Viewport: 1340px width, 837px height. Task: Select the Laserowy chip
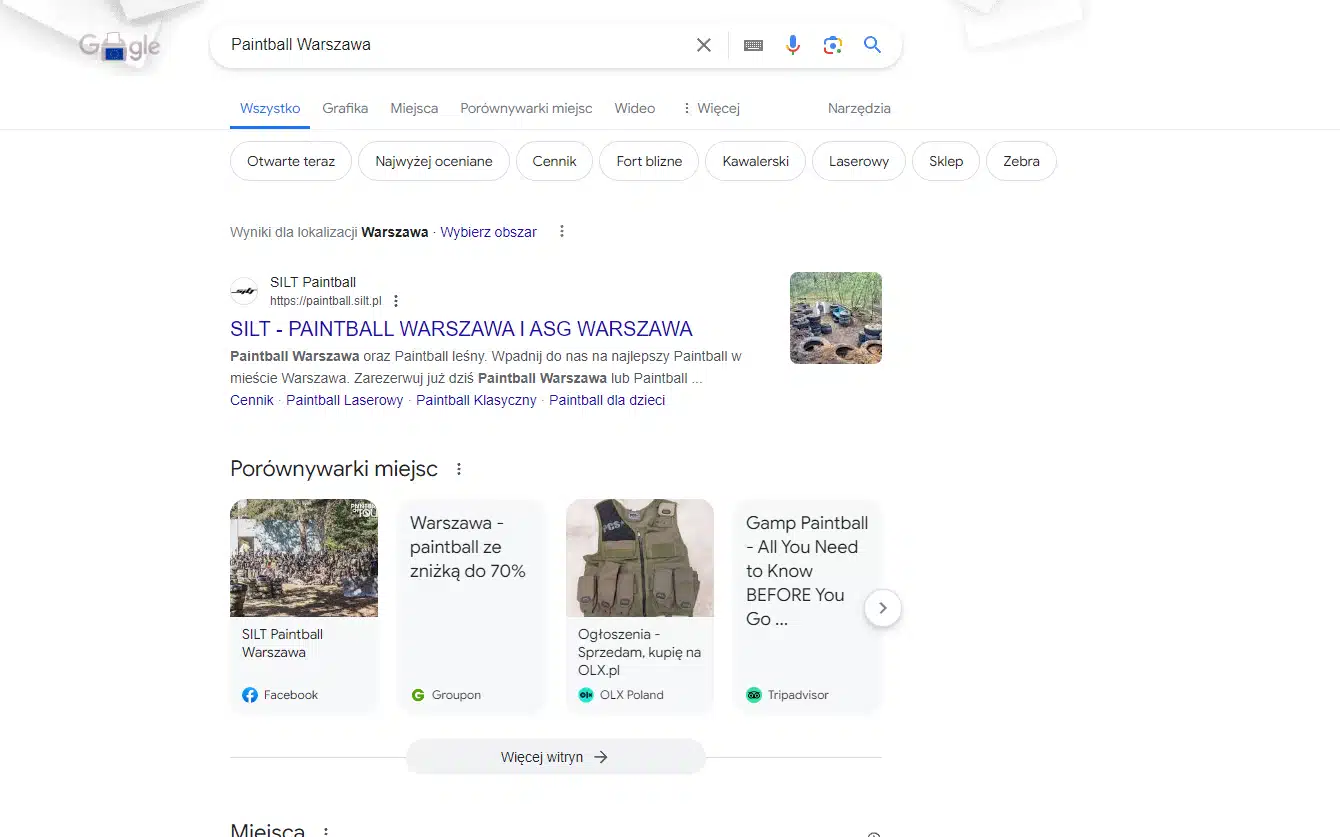click(x=859, y=161)
